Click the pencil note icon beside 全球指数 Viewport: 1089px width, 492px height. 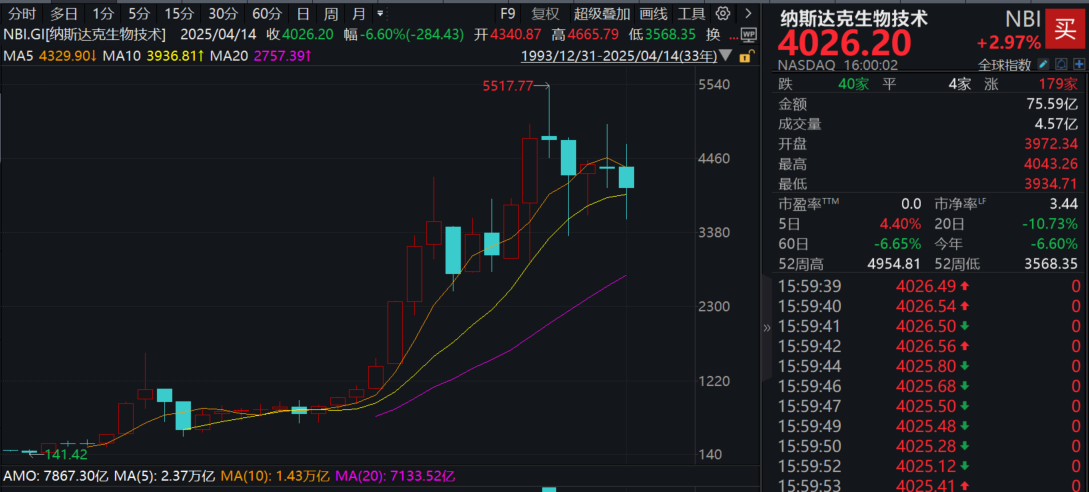pos(1044,64)
